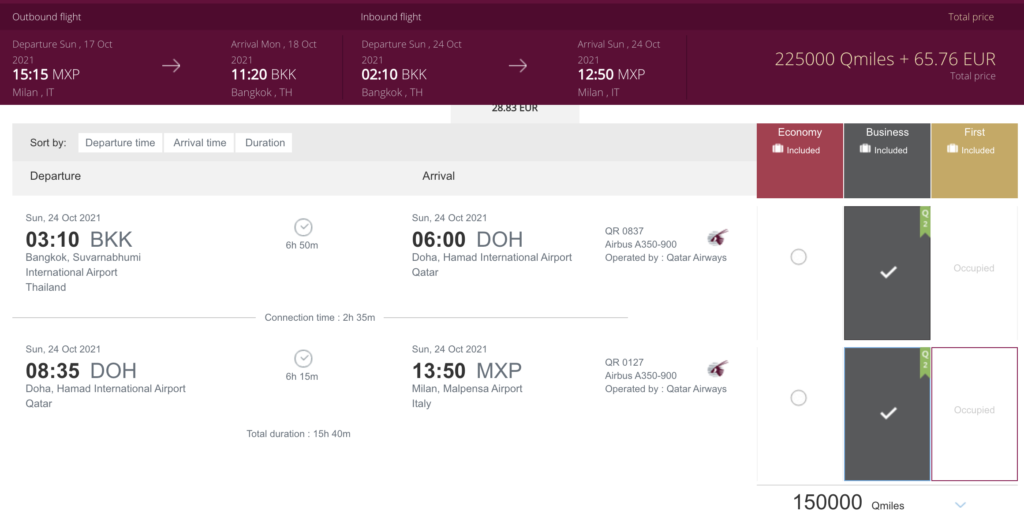Image resolution: width=1024 pixels, height=519 pixels.
Task: Click the clock icon for DOH–MXP duration
Action: [x=303, y=358]
